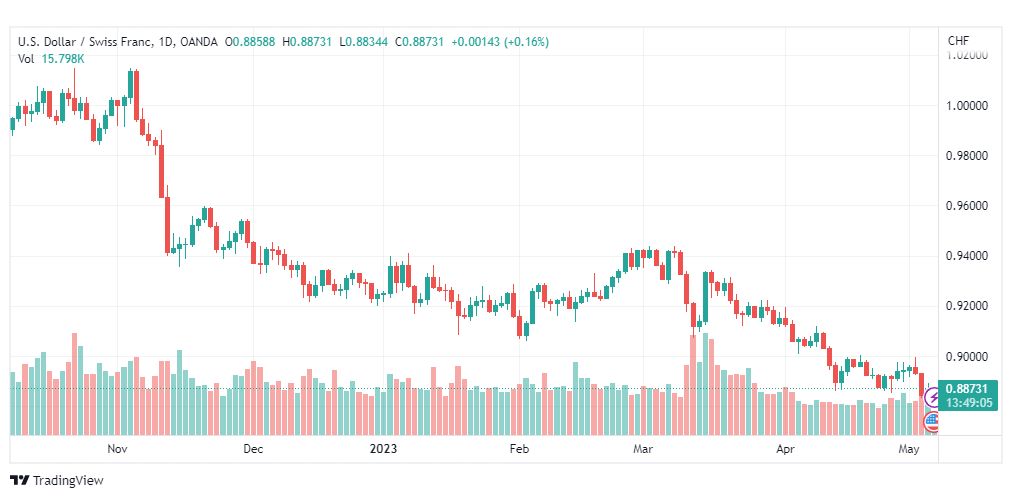The width and height of the screenshot is (1012, 498).
Task: Click the 1.00000 price axis label
Action: pos(965,105)
